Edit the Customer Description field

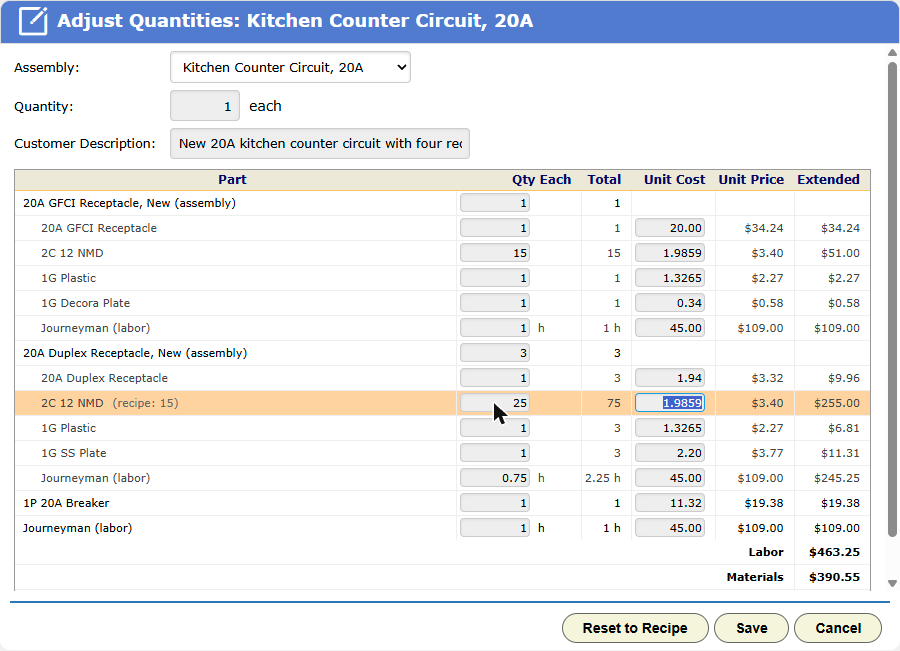click(320, 144)
